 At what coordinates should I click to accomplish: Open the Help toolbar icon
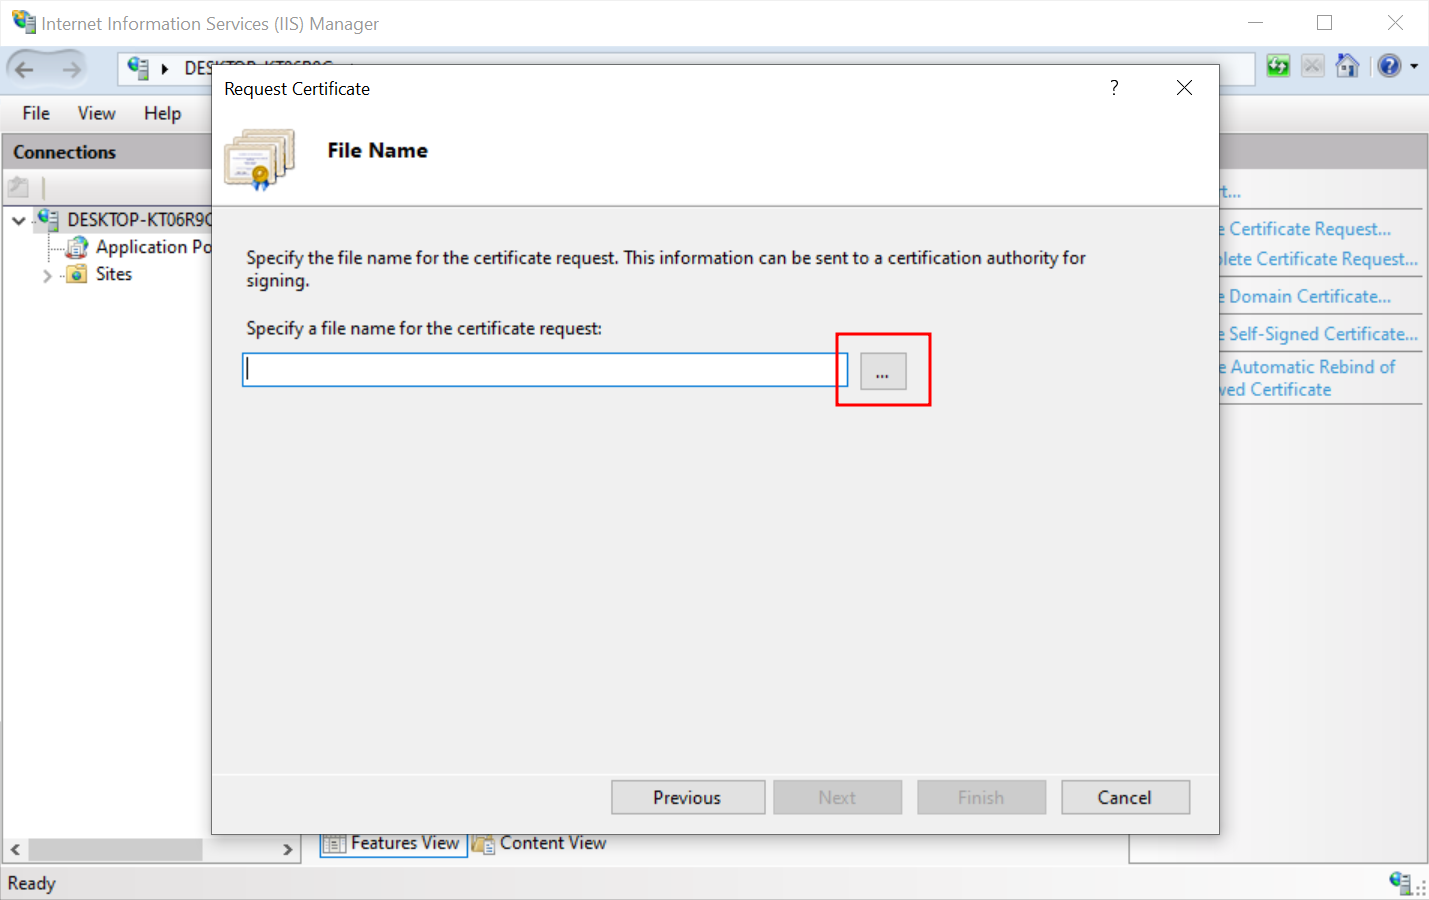(1389, 66)
